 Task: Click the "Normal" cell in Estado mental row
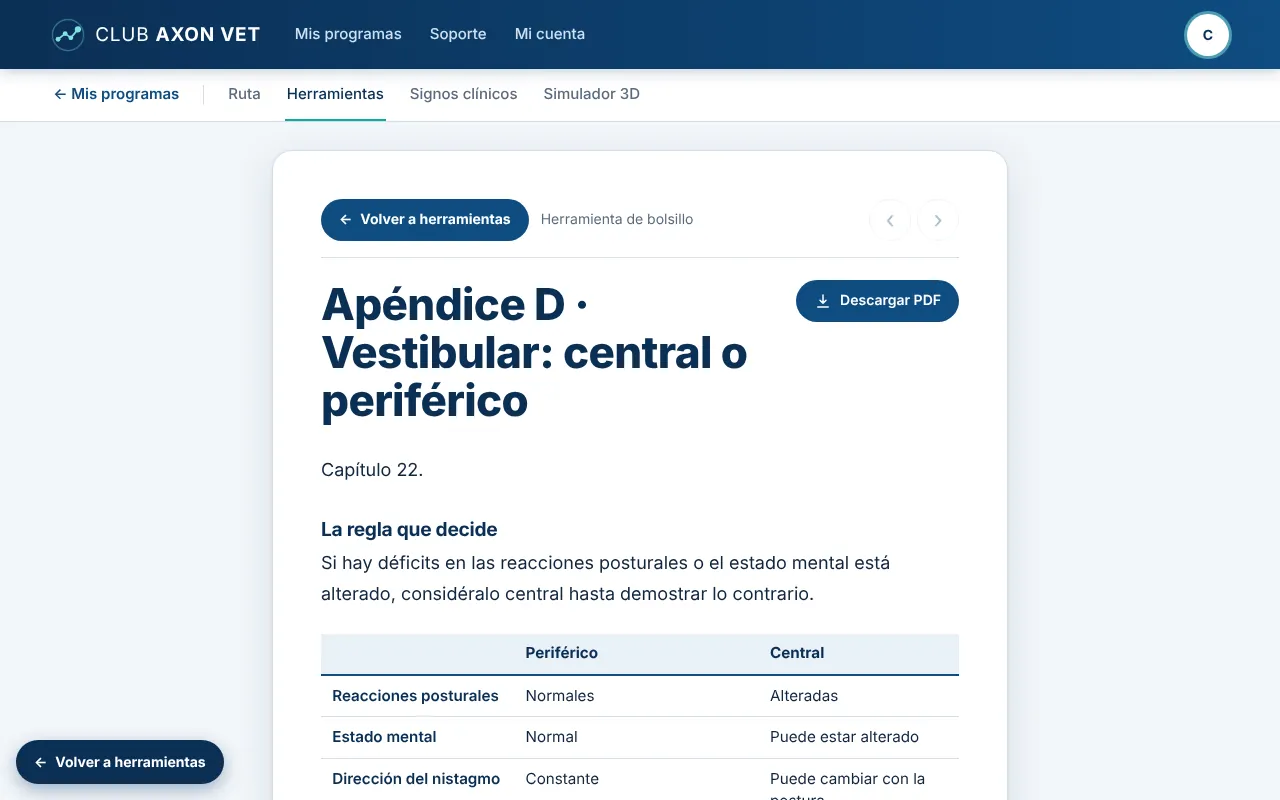pyautogui.click(x=552, y=737)
